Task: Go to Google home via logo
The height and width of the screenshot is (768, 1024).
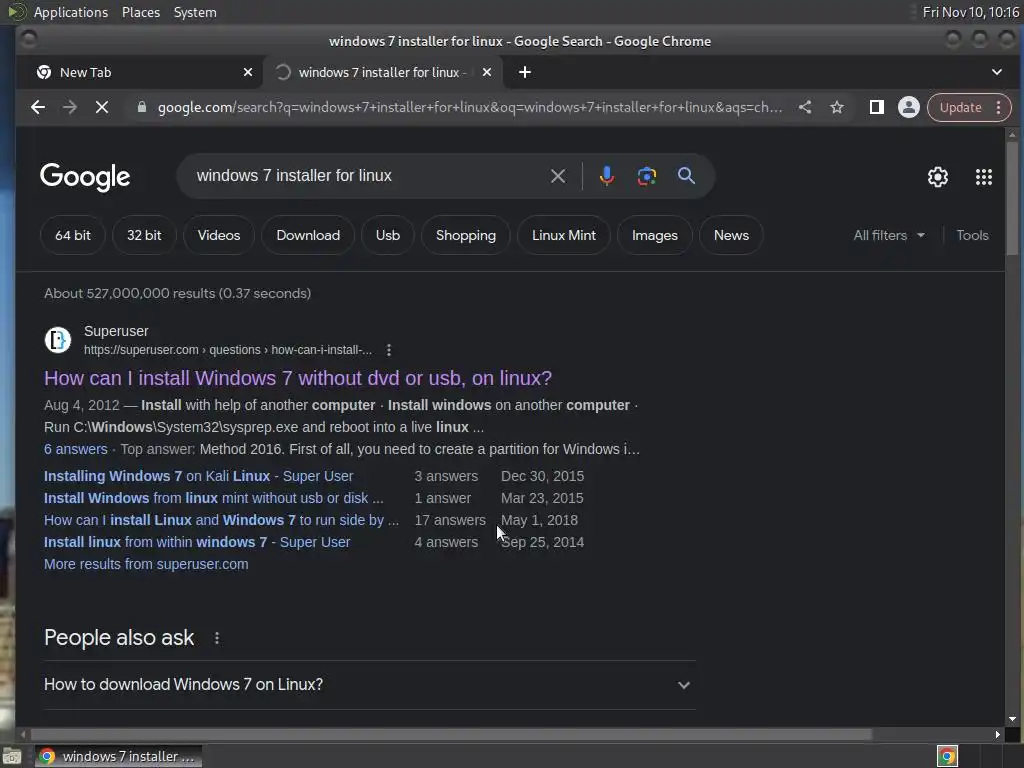Action: [85, 176]
